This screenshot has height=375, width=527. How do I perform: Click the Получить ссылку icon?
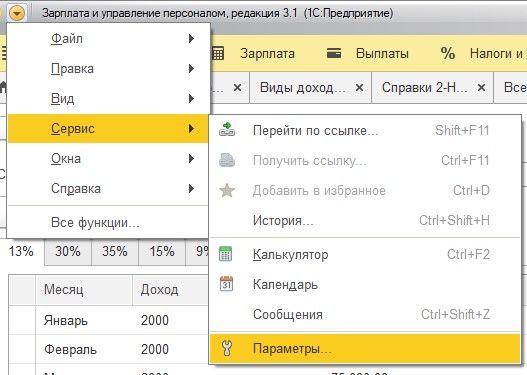click(x=227, y=160)
